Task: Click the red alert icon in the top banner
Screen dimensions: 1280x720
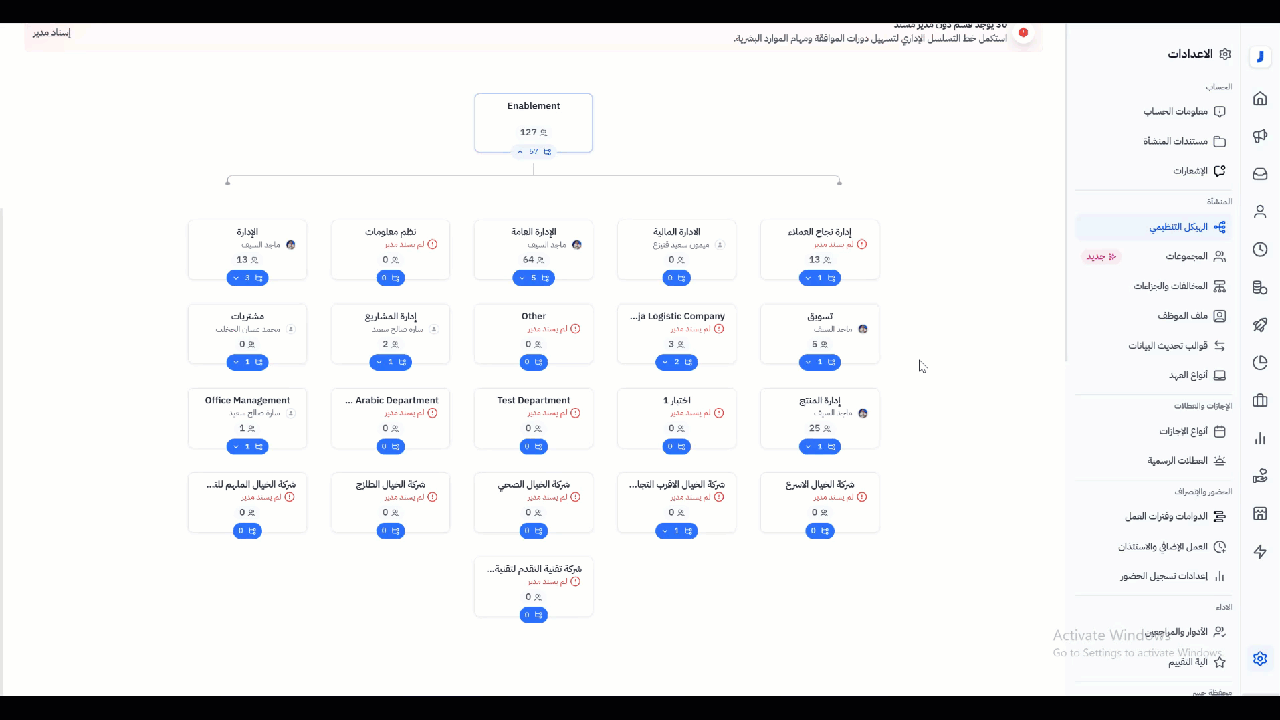Action: coord(1023,33)
